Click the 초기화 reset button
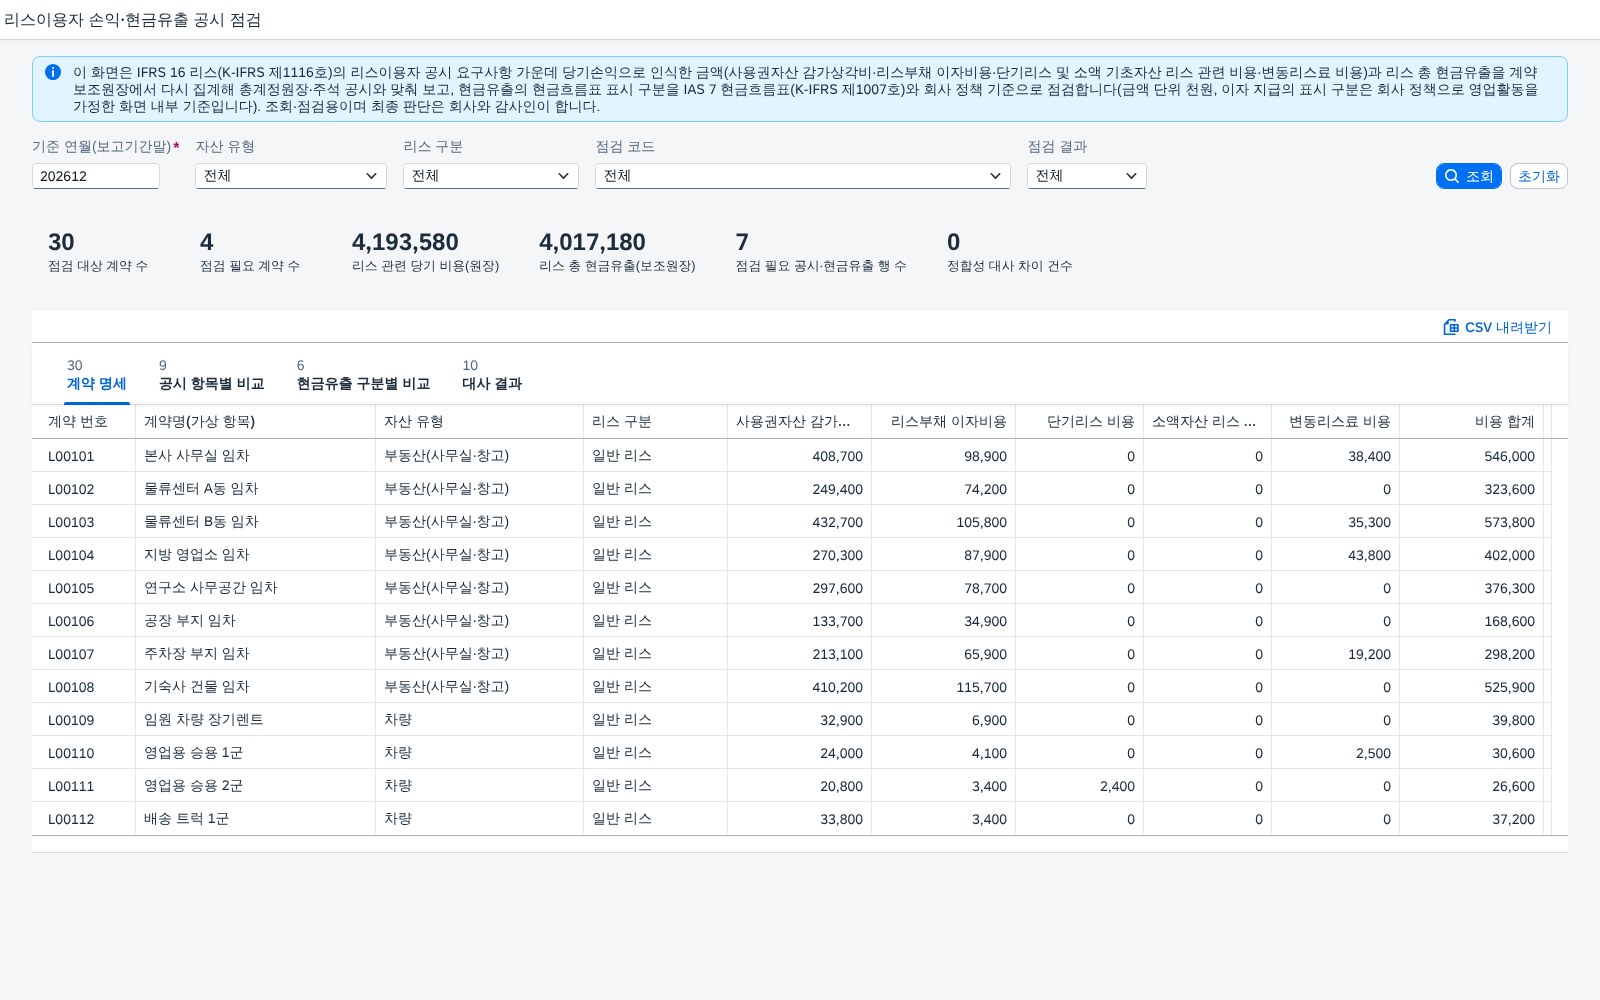The image size is (1600, 1000). coord(1538,176)
